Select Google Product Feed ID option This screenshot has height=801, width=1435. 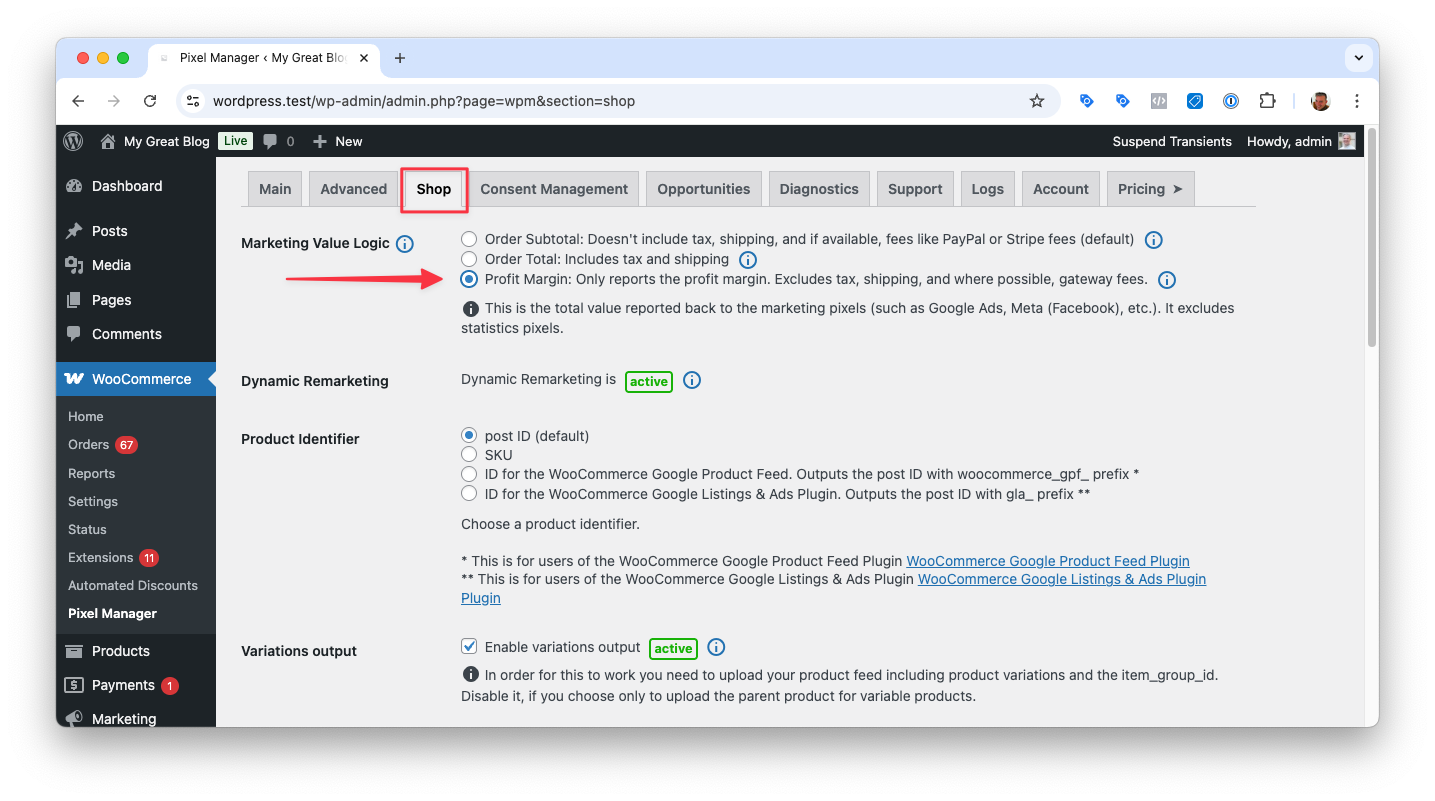click(x=469, y=474)
